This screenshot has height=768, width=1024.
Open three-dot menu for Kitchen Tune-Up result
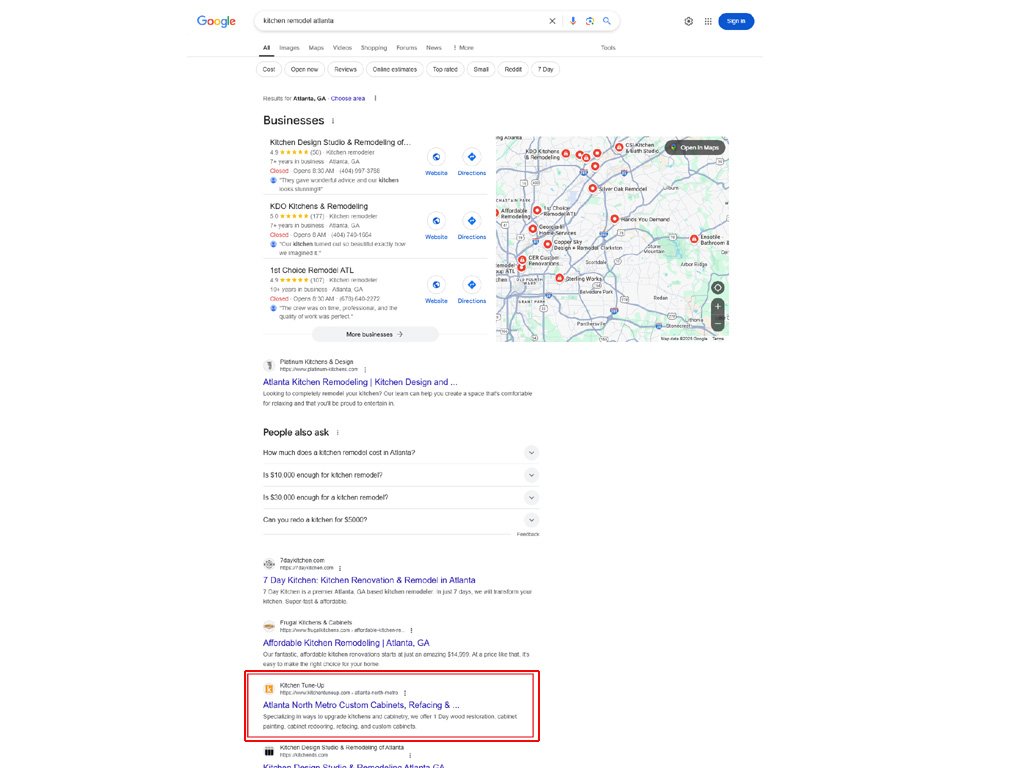click(406, 693)
